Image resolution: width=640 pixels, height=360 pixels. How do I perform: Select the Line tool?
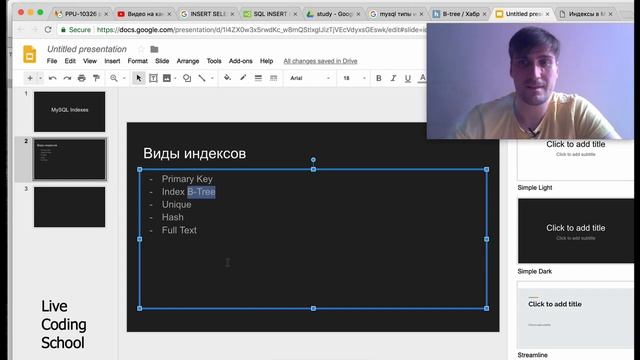click(202, 78)
